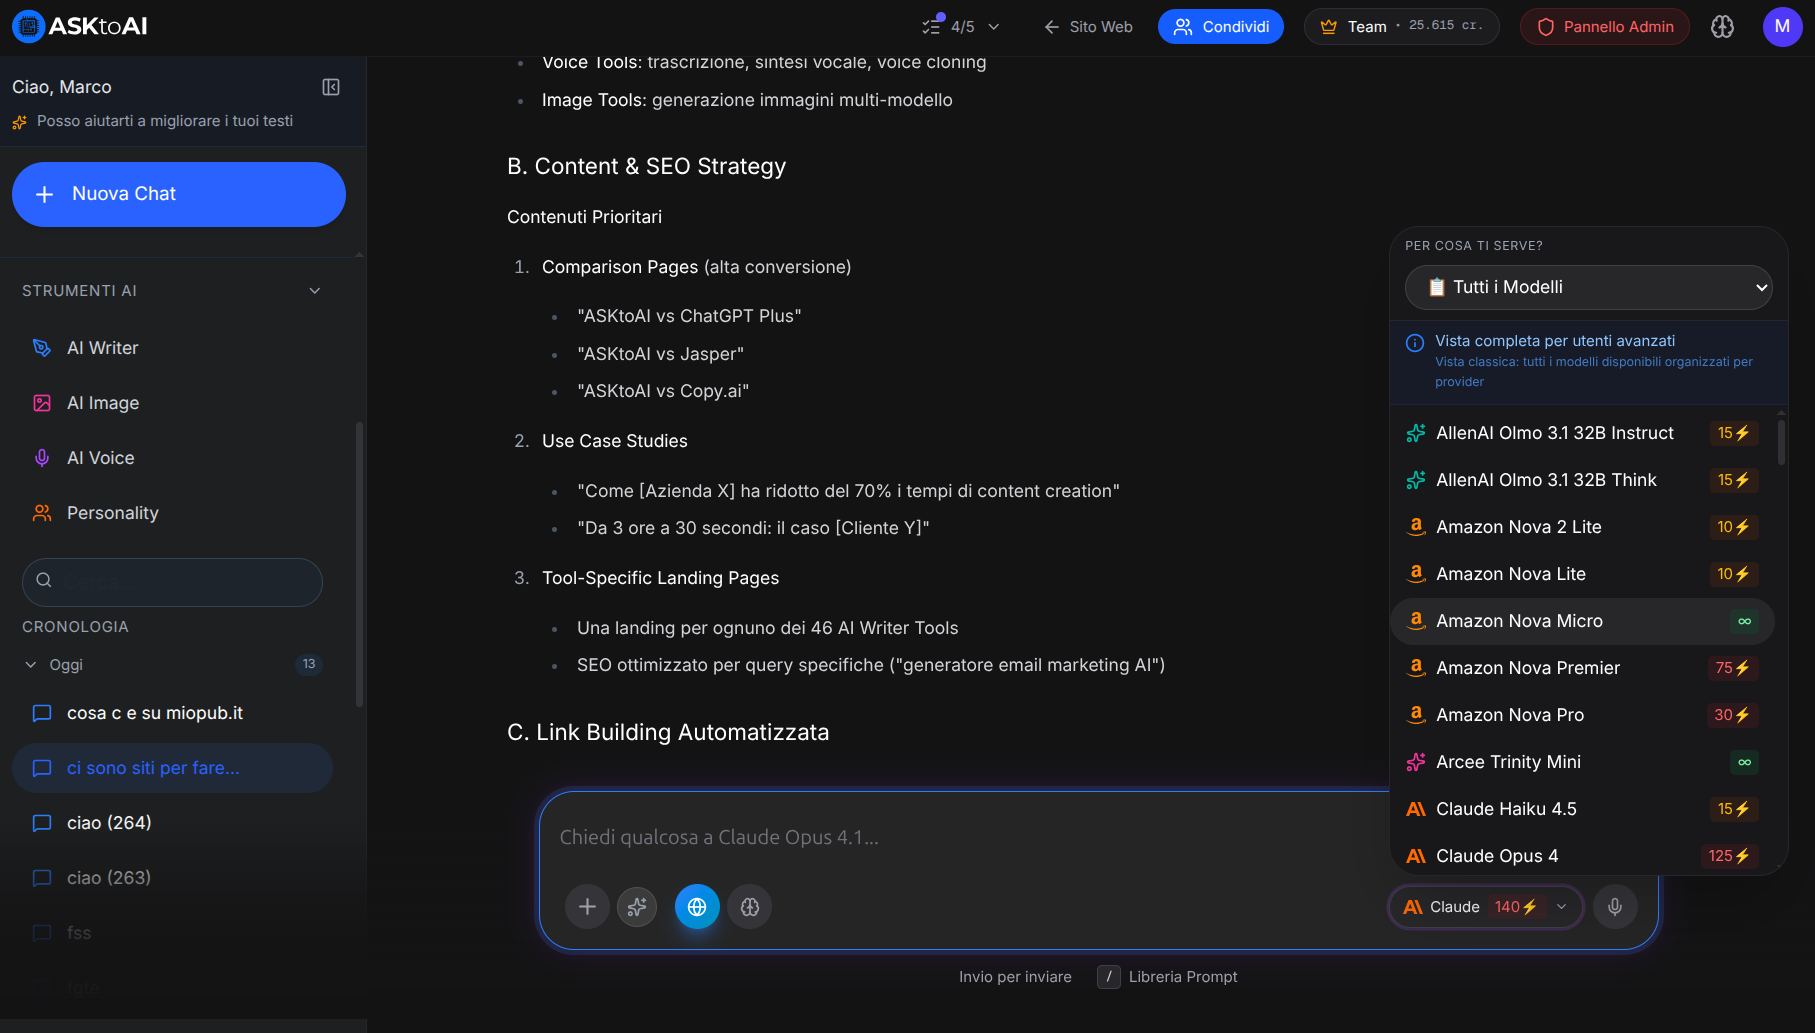
Task: Click the Condividi share button
Action: [x=1220, y=27]
